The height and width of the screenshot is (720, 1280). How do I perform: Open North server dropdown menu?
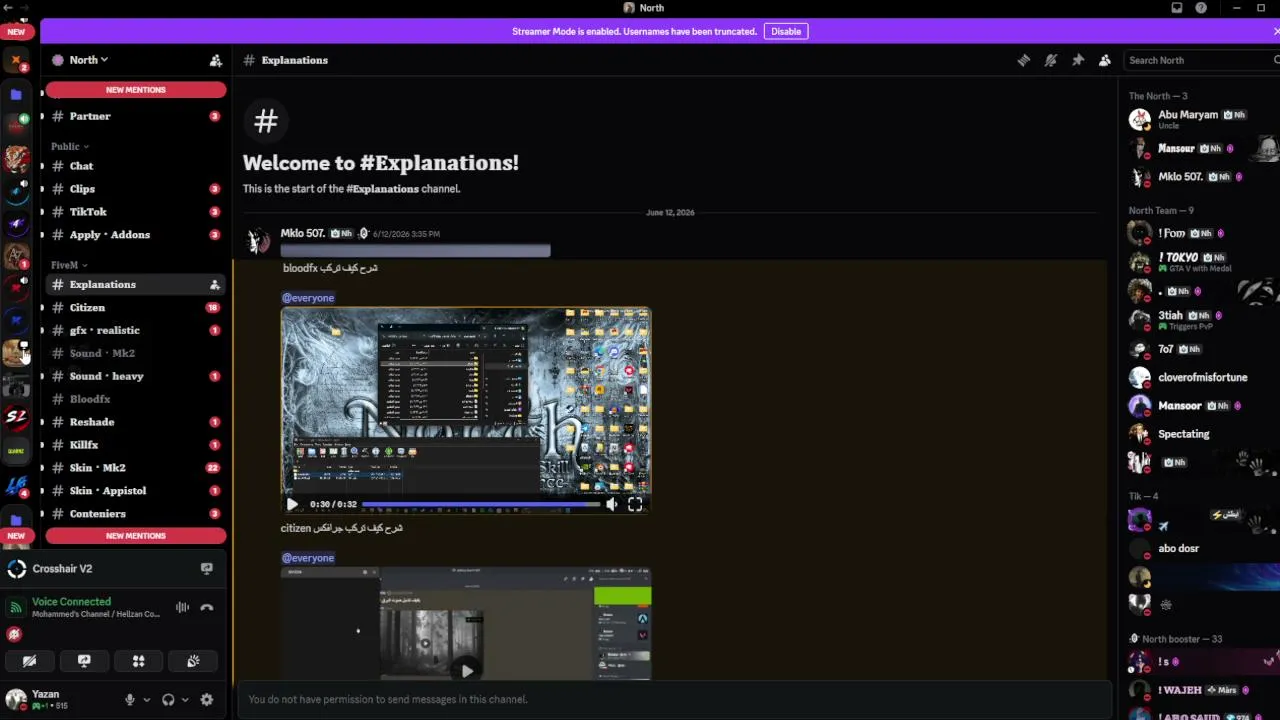pos(88,60)
